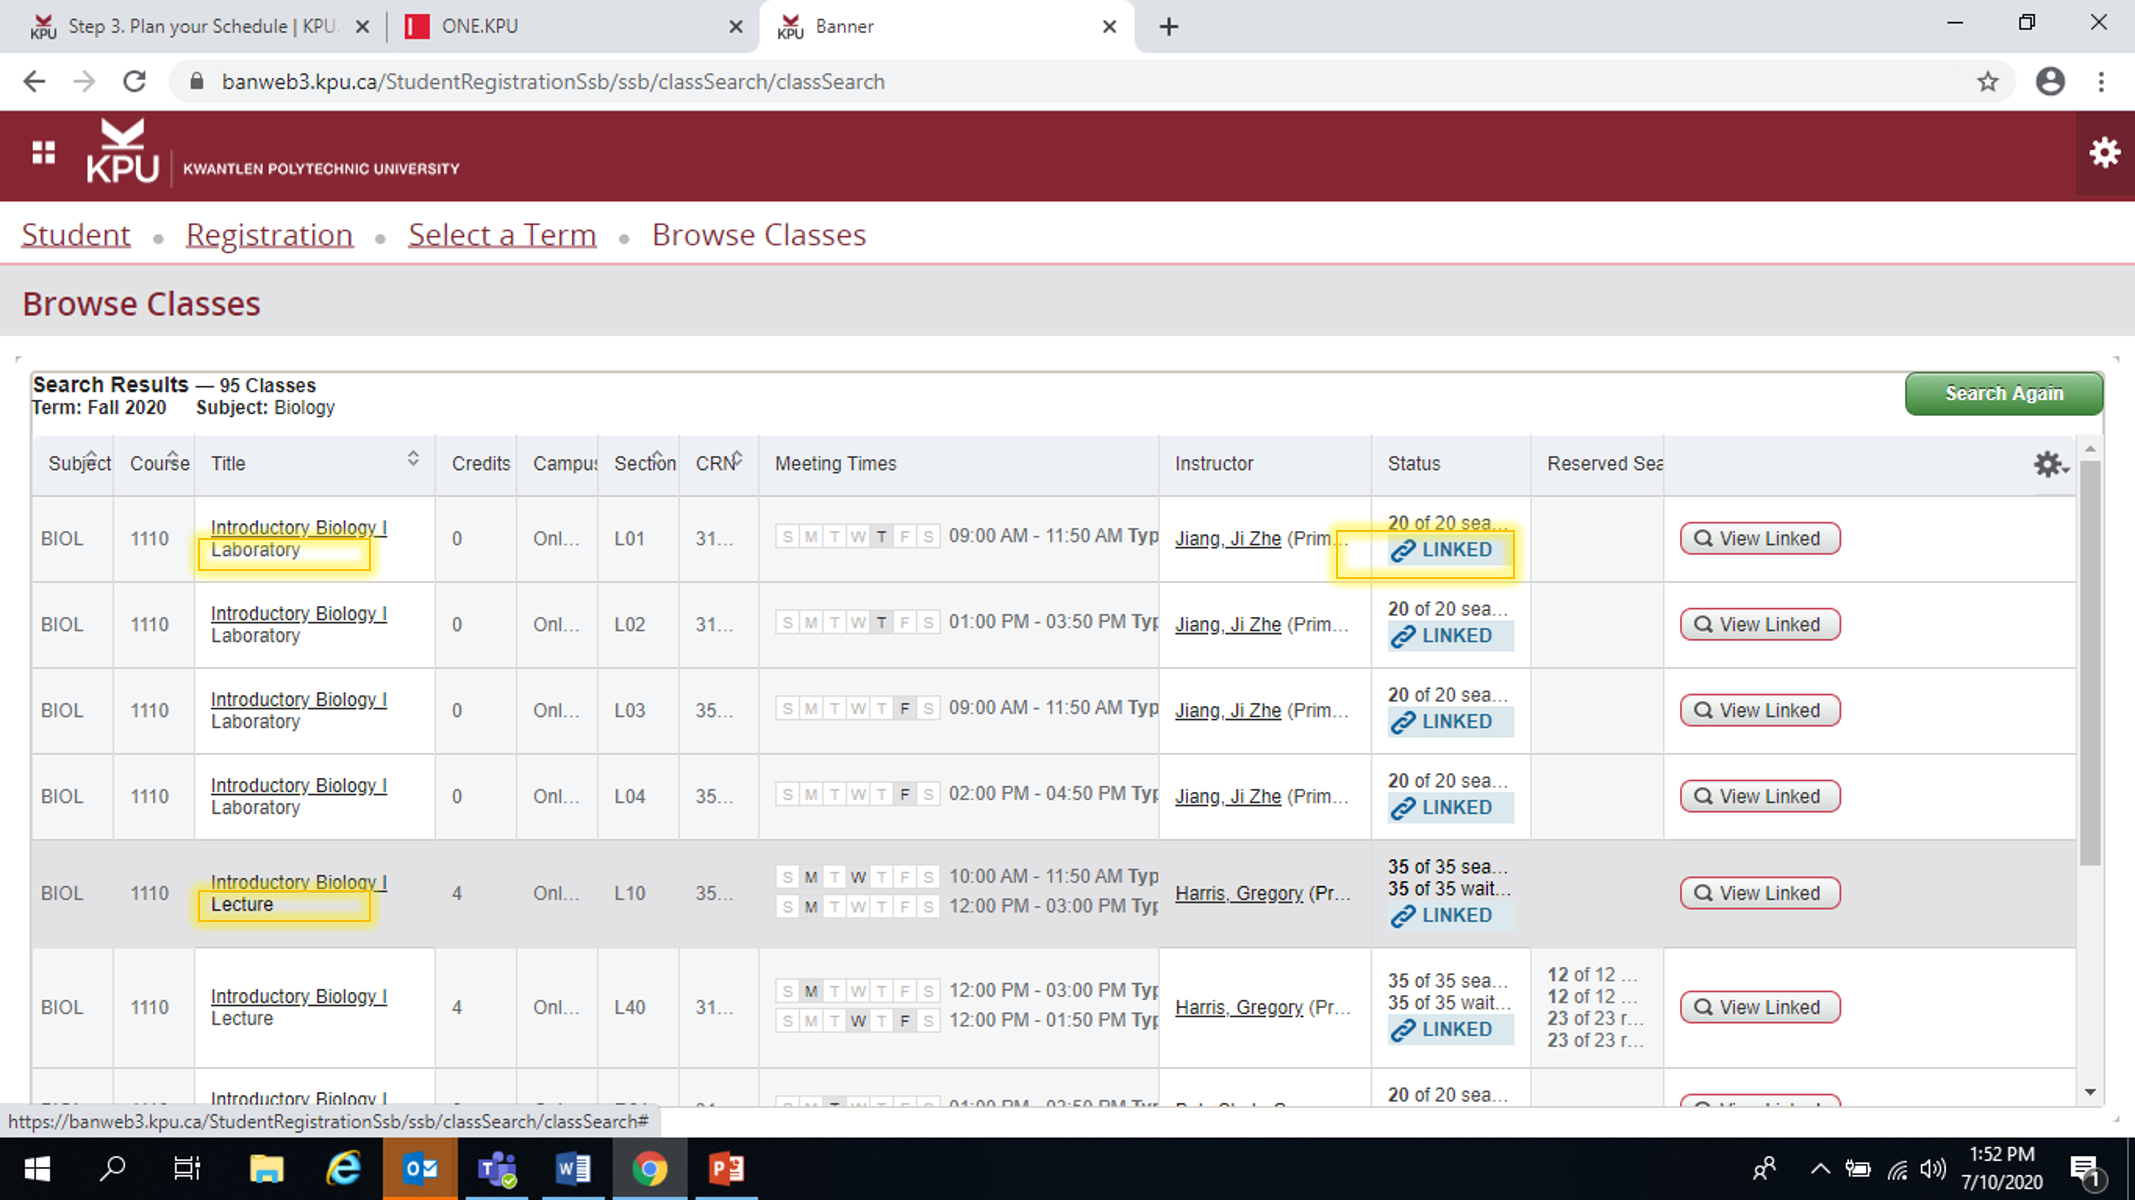
Task: Open Microsoft Teams from the taskbar
Action: pos(496,1168)
